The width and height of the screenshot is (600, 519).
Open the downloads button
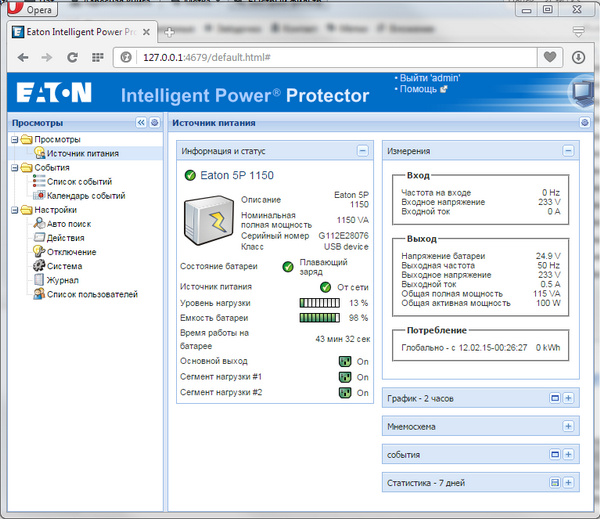tap(578, 57)
